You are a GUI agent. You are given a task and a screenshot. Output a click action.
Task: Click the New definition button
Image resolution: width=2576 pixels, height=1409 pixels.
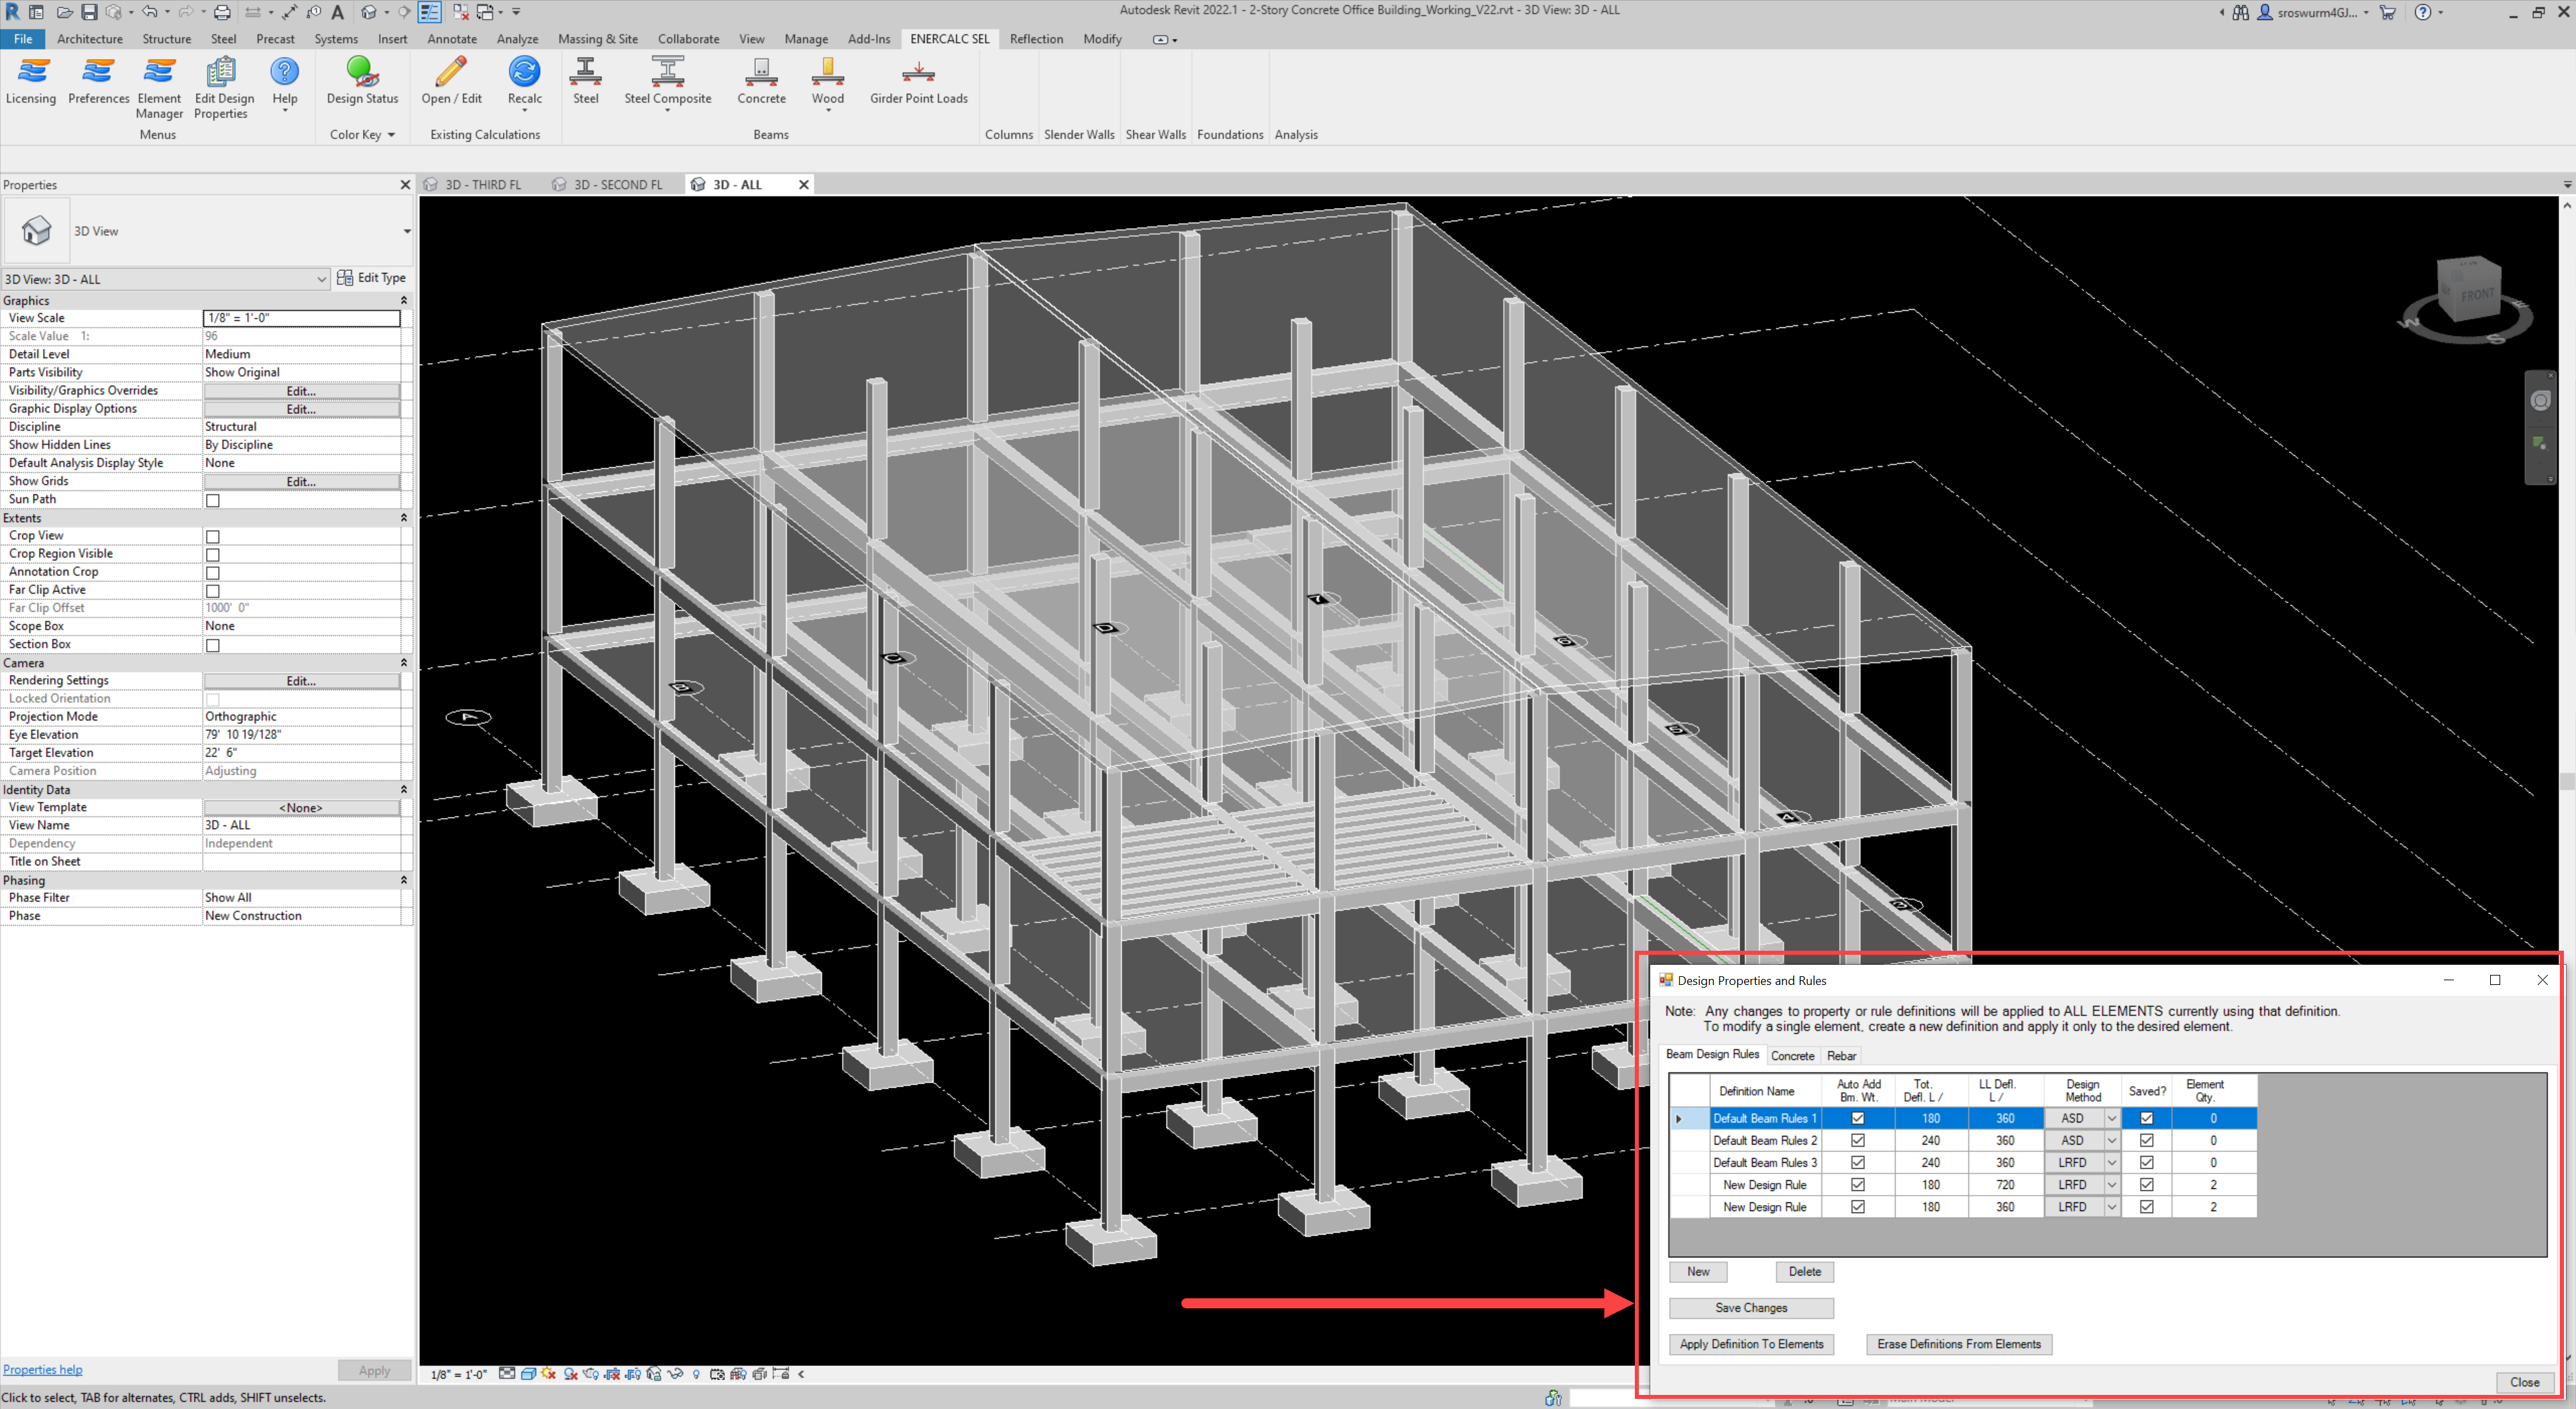[1698, 1271]
